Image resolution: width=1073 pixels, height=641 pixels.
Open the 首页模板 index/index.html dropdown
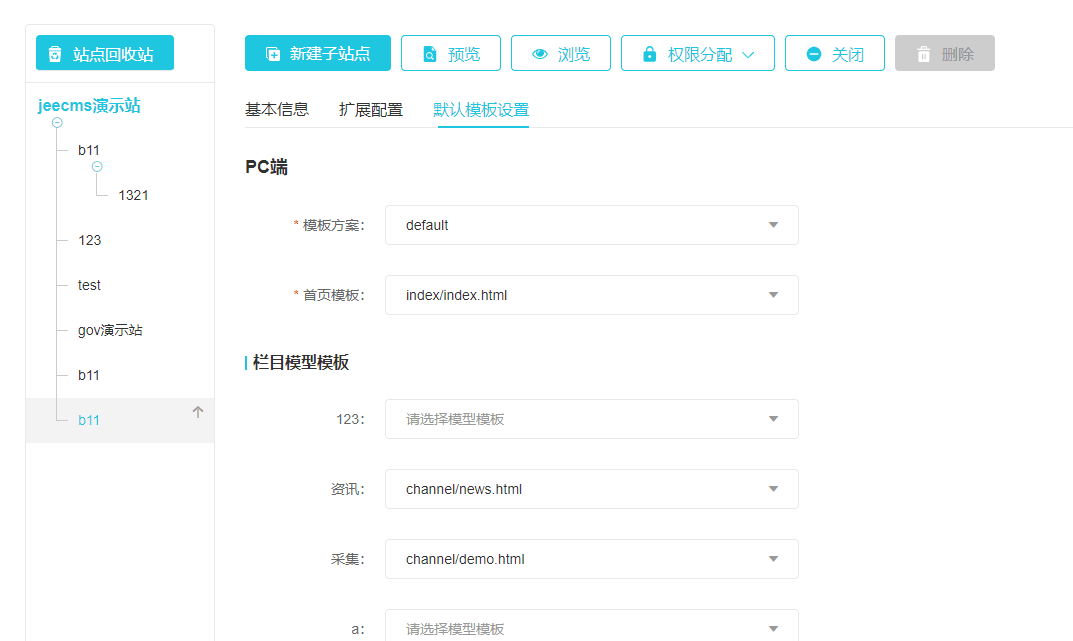coord(592,295)
